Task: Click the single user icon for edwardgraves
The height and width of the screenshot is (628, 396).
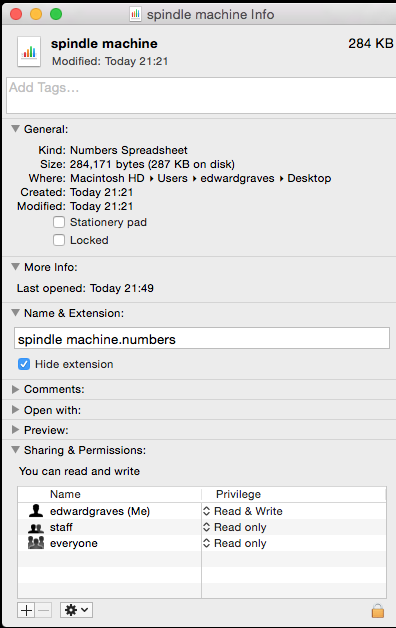Action: 36,511
